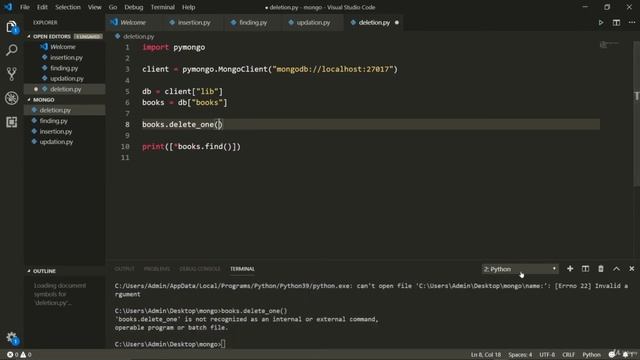Image resolution: width=640 pixels, height=360 pixels.
Task: Open the Manage settings gear
Action: click(x=11, y=338)
